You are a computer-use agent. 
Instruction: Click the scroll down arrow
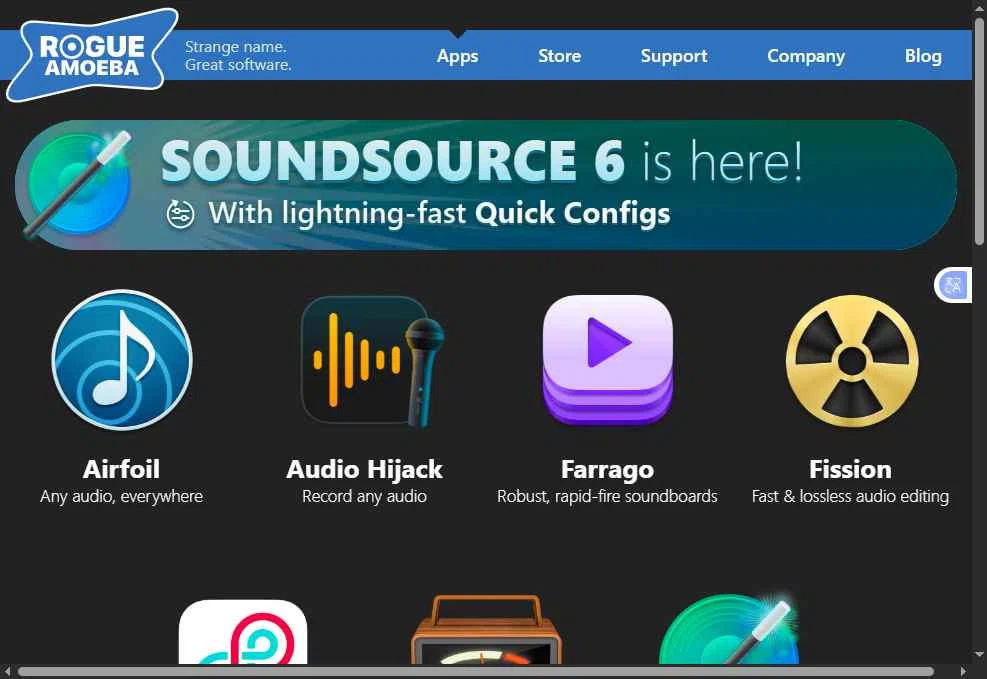[979, 656]
